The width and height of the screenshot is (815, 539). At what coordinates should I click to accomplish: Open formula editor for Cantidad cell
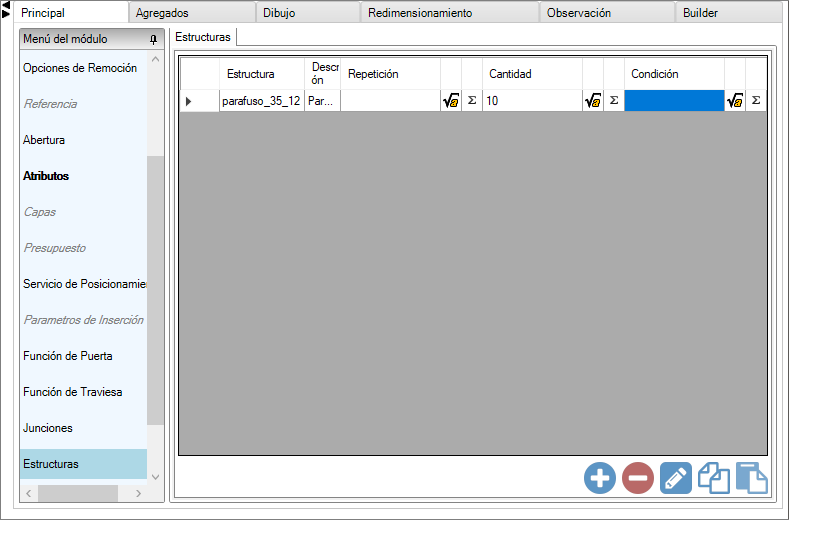(593, 100)
